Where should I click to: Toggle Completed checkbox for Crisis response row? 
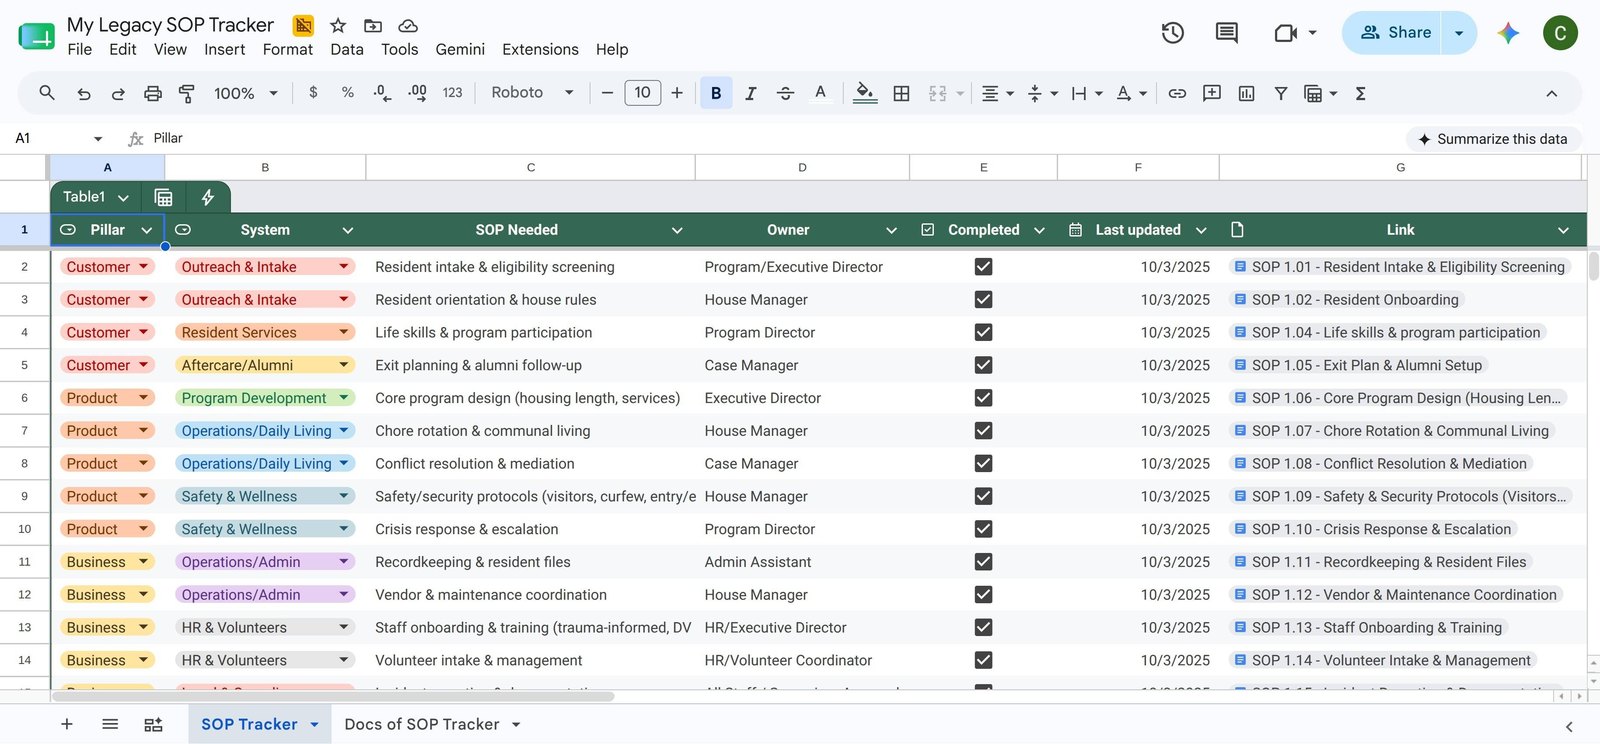click(983, 529)
